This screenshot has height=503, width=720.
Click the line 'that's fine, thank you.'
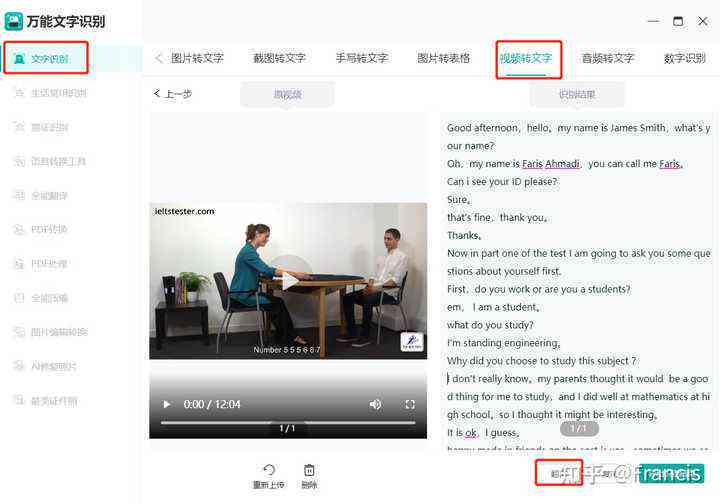(497, 218)
